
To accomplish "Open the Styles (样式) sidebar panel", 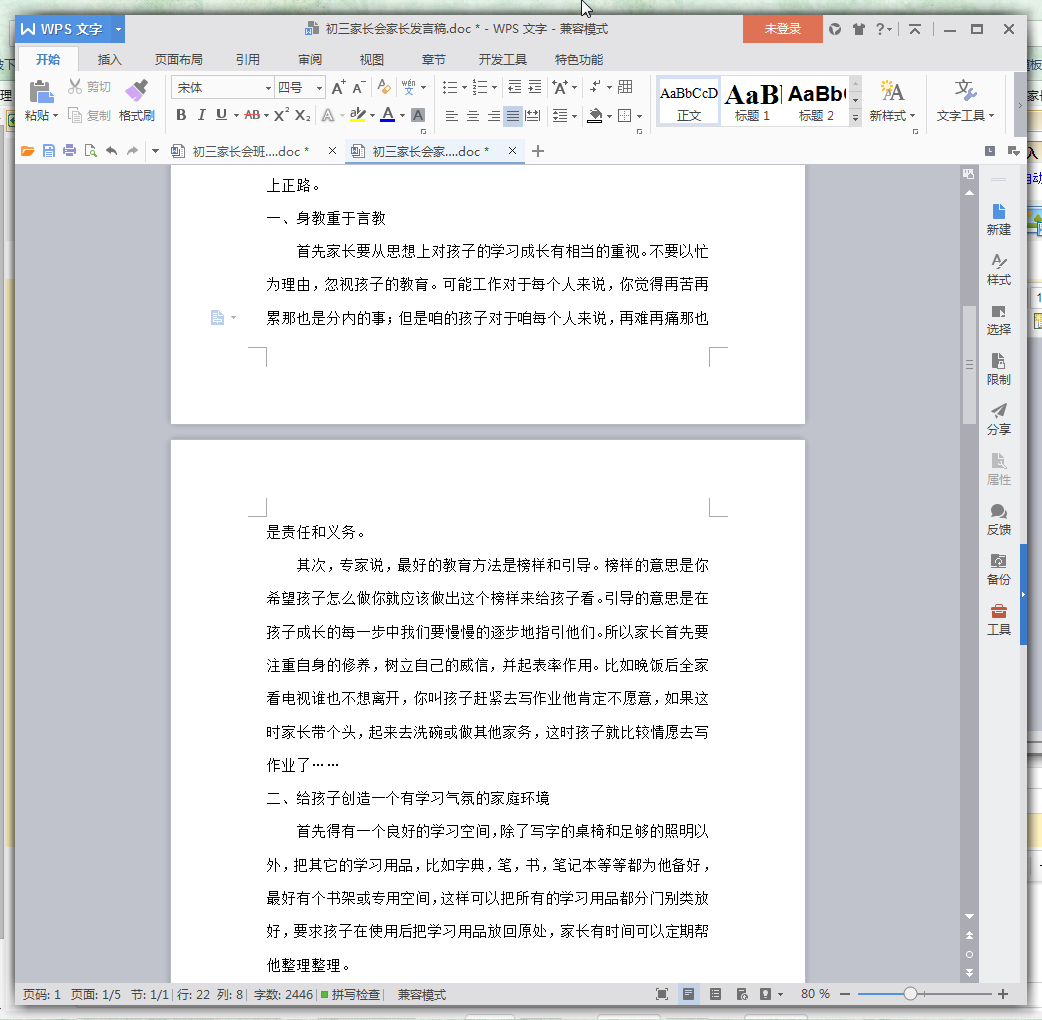I will pos(999,270).
